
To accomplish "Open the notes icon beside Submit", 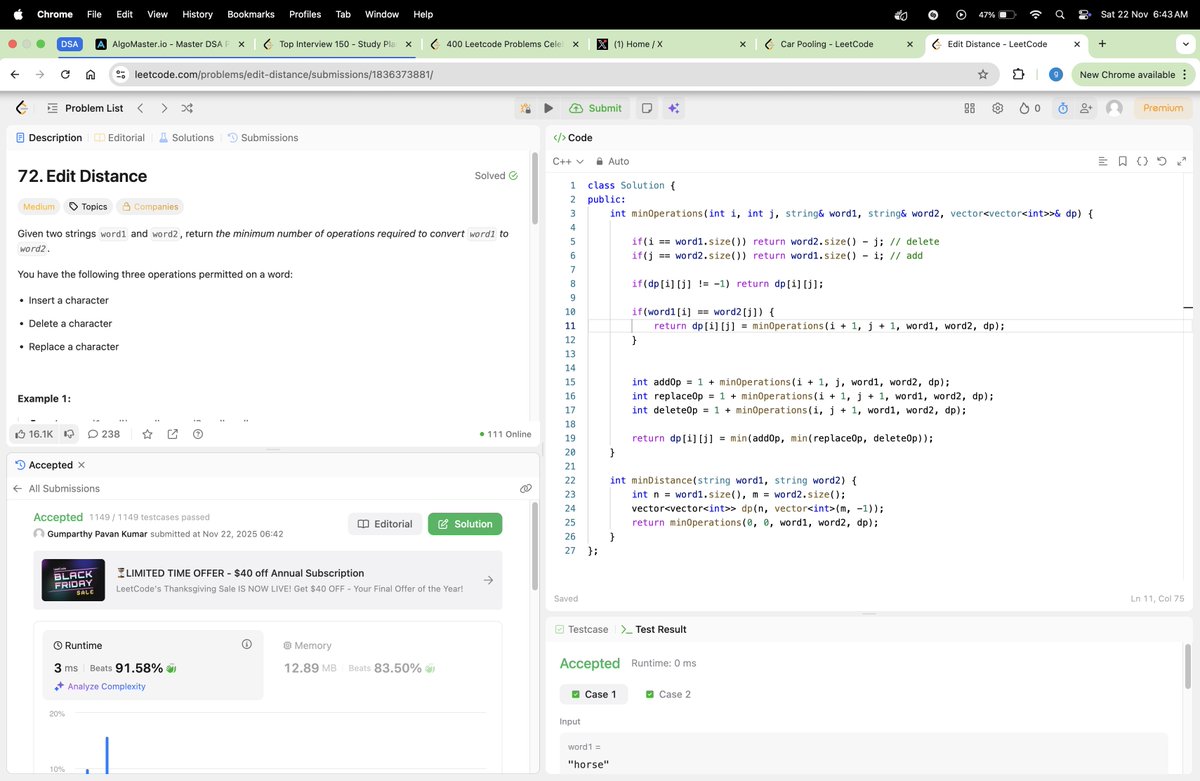I will (x=647, y=108).
